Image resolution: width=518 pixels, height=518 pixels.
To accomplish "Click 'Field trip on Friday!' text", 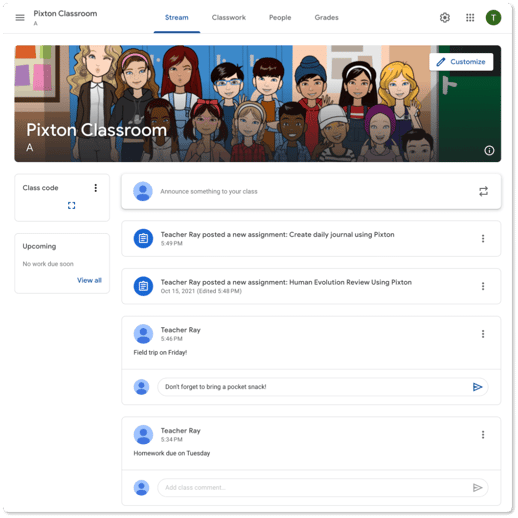I will click(x=160, y=352).
